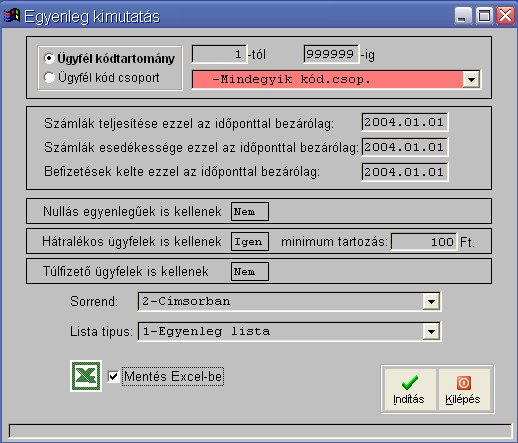Screen dimensions: 518x443
Task: Click the green Excel icon
Action: tap(86, 376)
